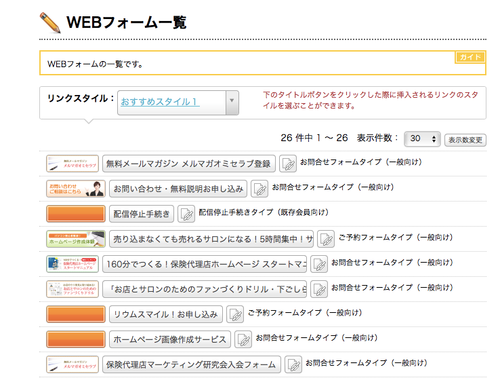
Task: Click the copy-link icon for お店とサロンのためのファンづくりドリル
Action: pos(319,289)
